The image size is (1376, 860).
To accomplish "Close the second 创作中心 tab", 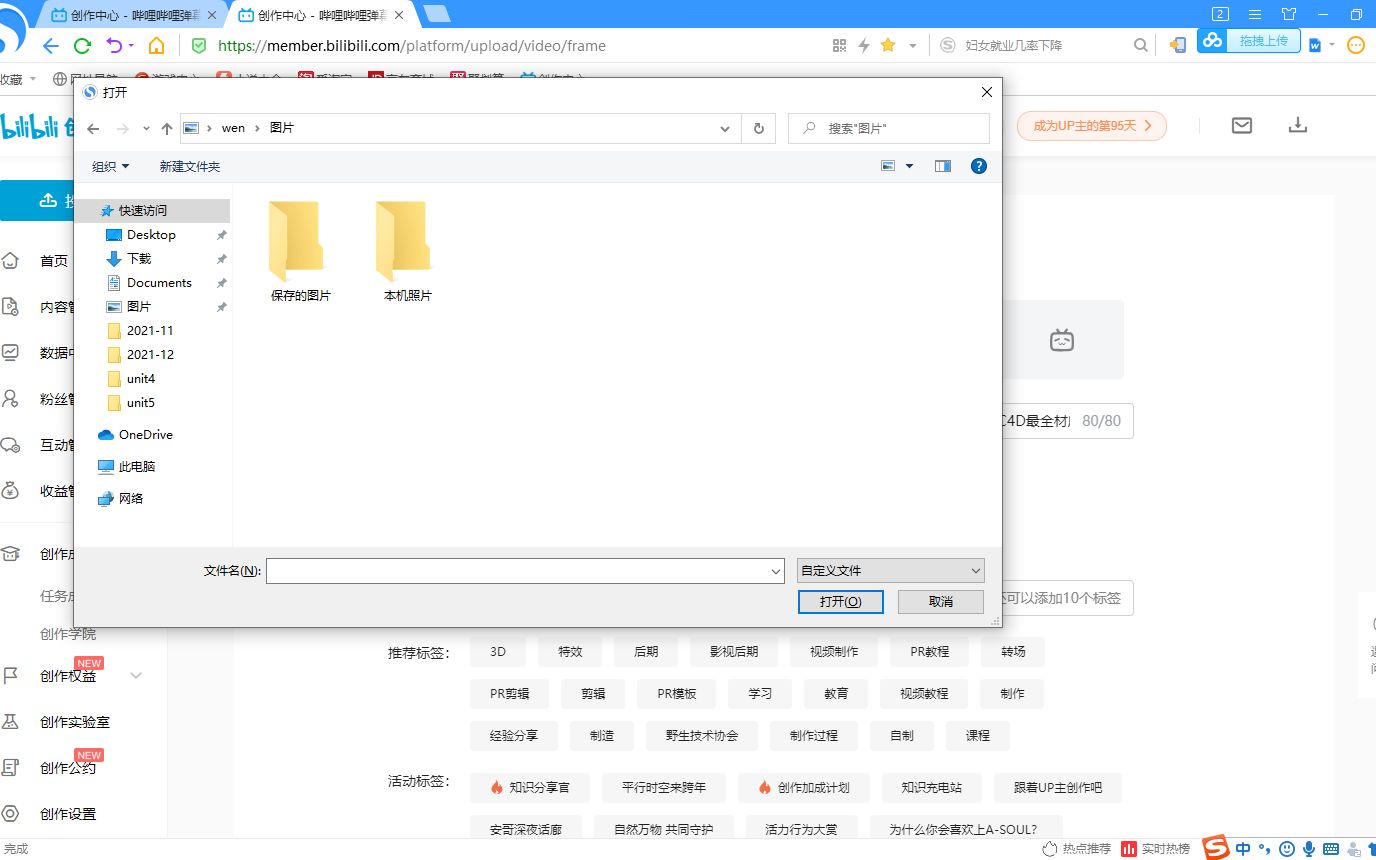I will pos(399,15).
